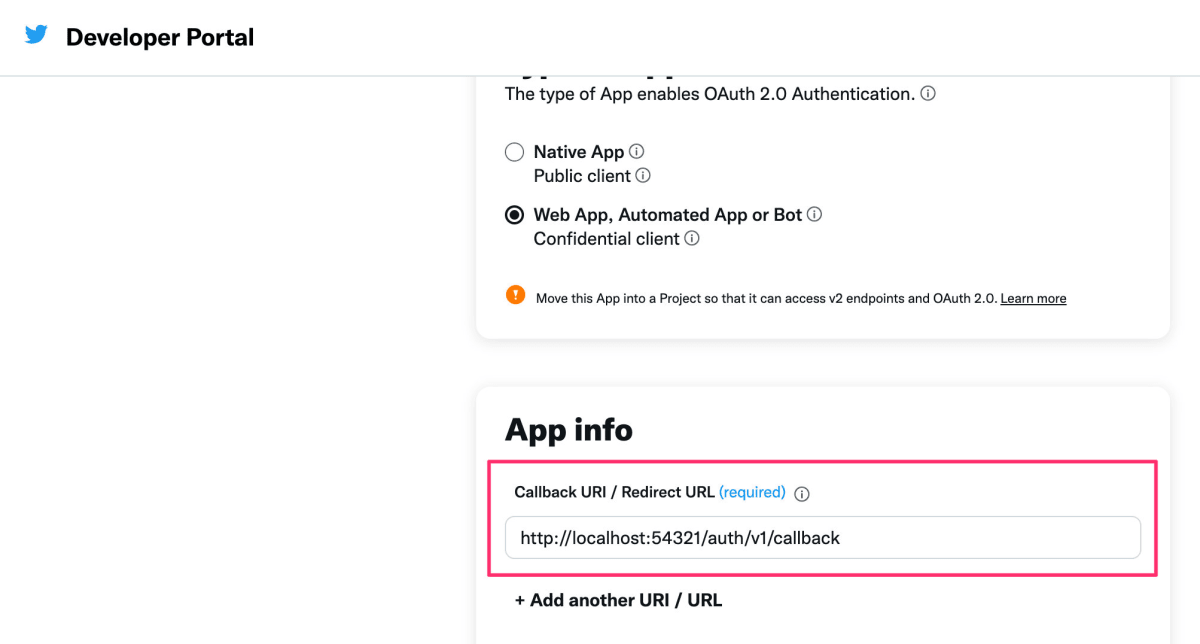Click the Web App, Automated App or Bot label
The image size is (1200, 644).
668,214
